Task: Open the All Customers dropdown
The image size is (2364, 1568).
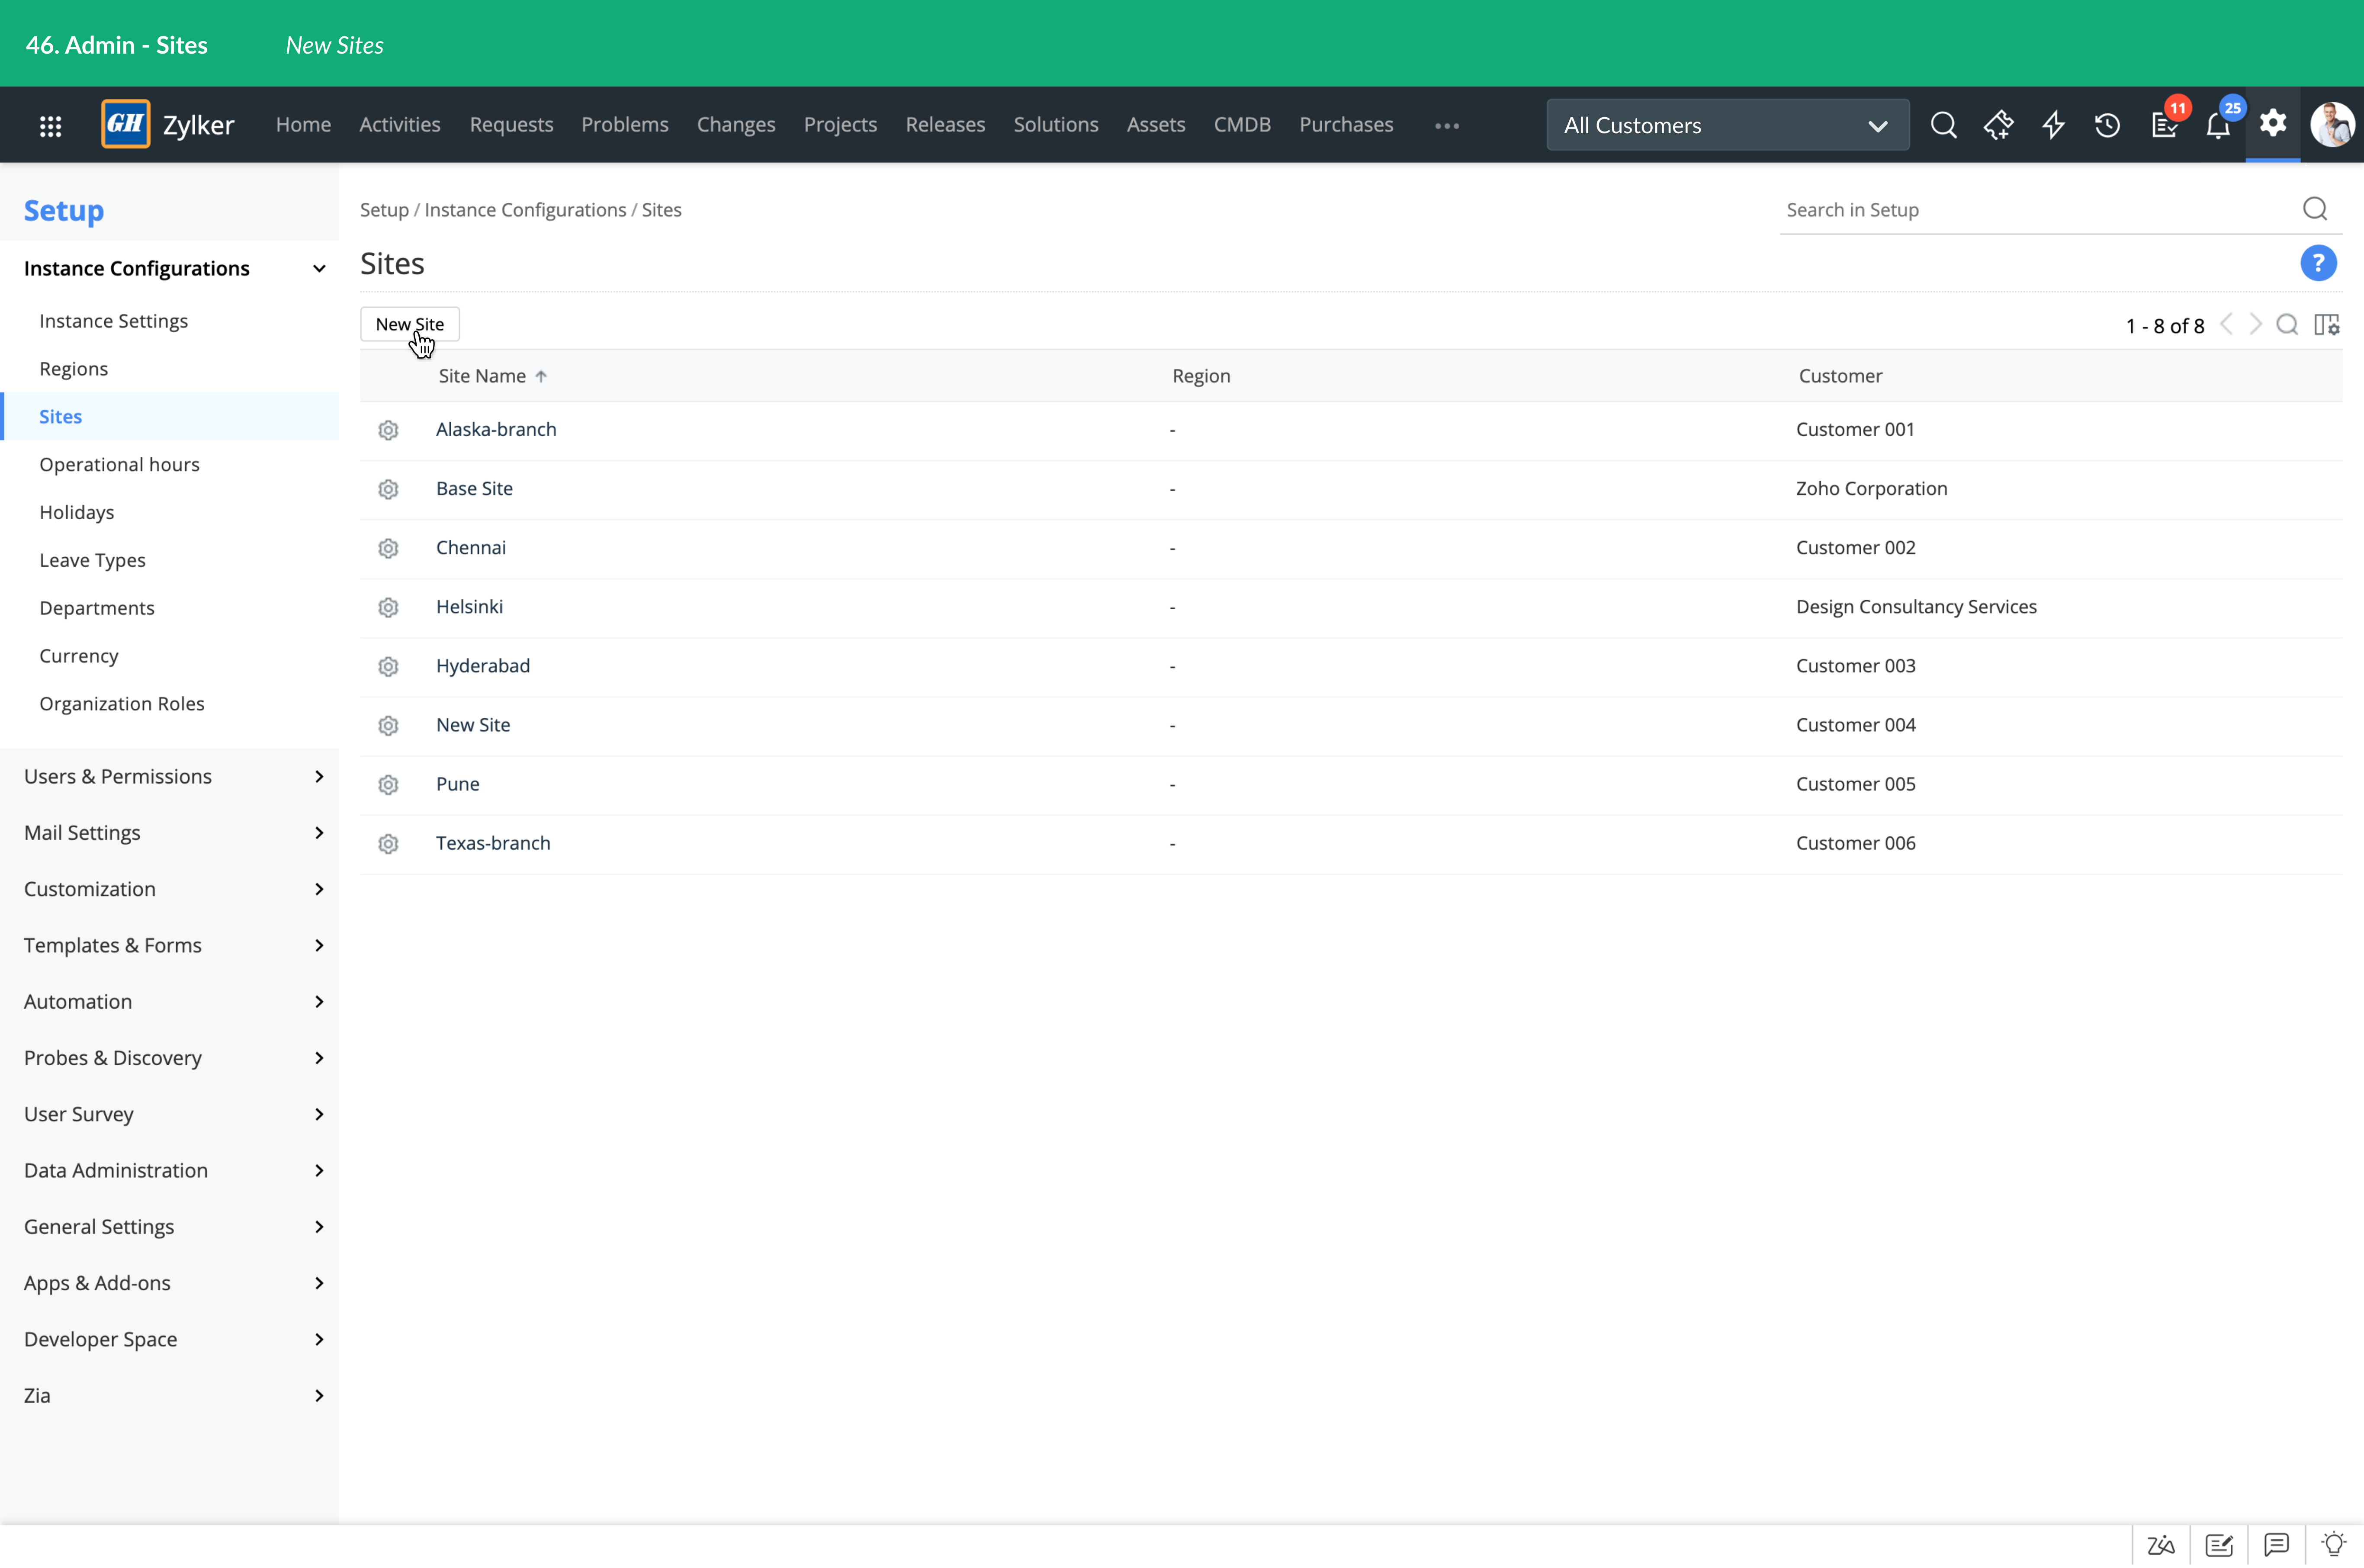Action: [x=1727, y=125]
